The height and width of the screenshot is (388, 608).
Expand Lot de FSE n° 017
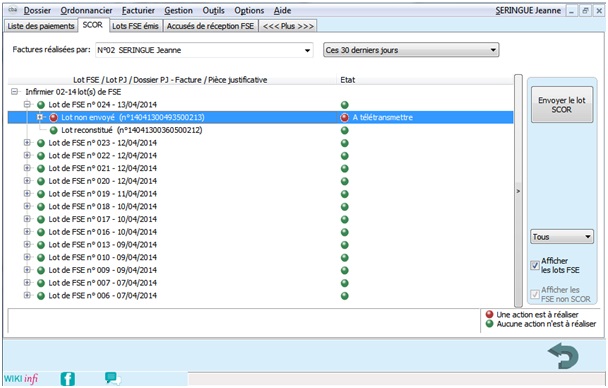(x=27, y=219)
